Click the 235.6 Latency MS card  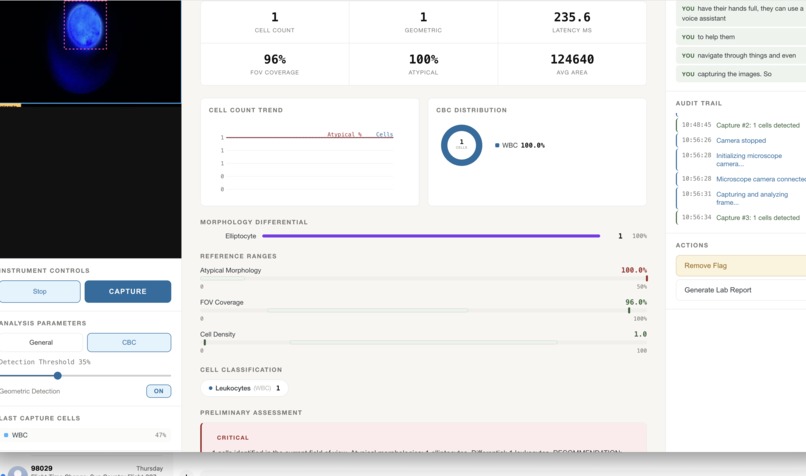(x=572, y=22)
